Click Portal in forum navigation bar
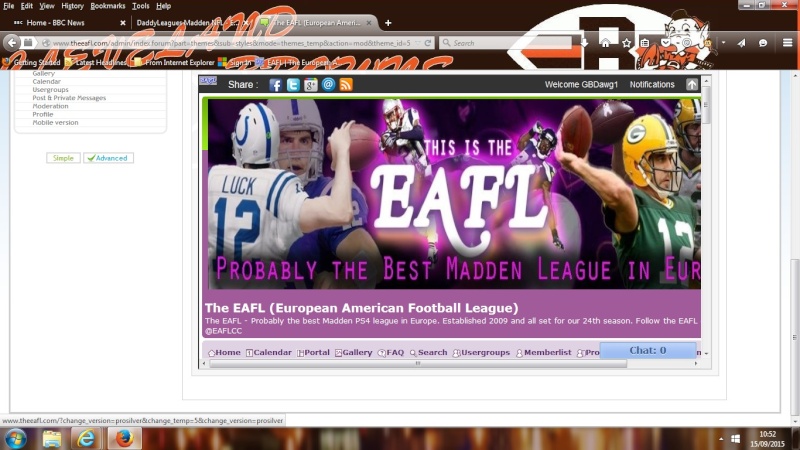Image resolution: width=800 pixels, height=450 pixels. pos(314,353)
